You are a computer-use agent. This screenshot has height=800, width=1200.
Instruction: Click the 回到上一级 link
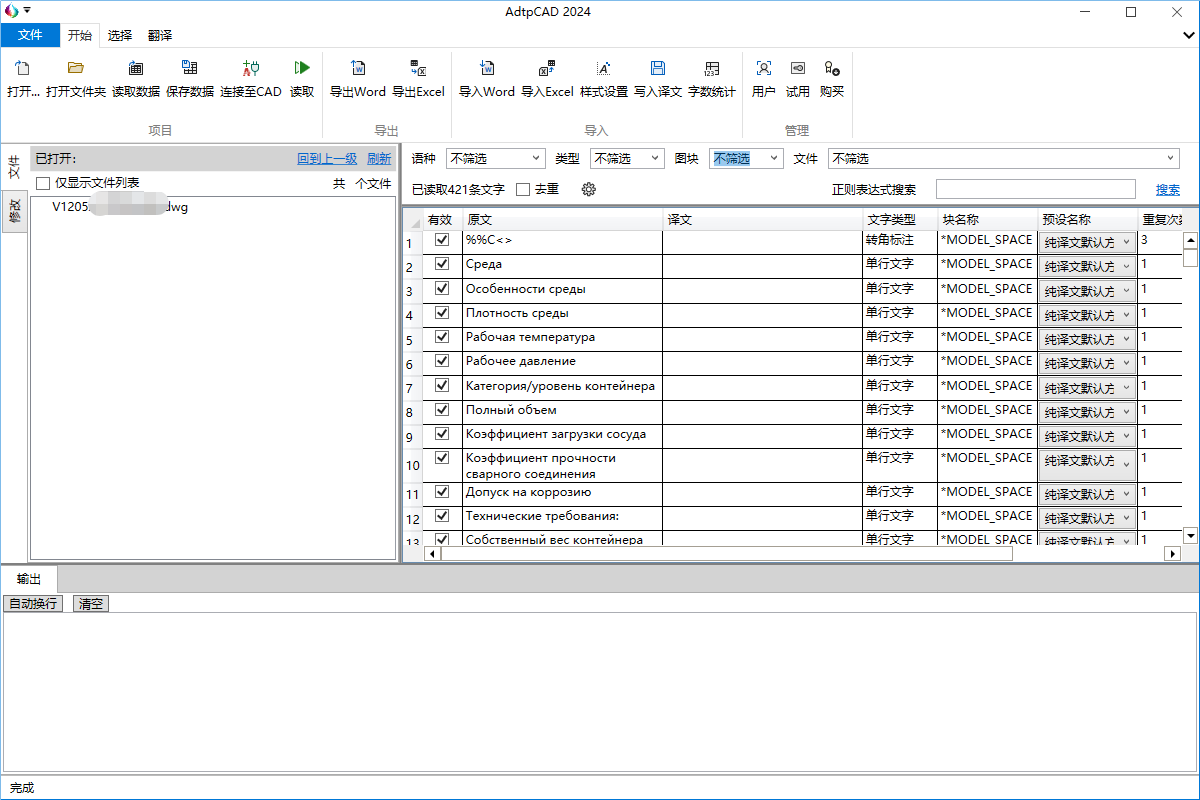(x=327, y=158)
